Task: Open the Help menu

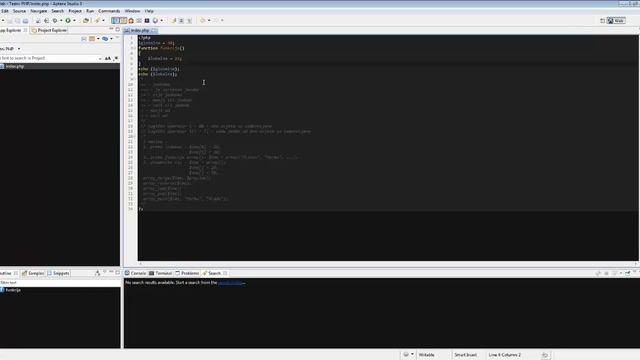Action: coord(149,11)
